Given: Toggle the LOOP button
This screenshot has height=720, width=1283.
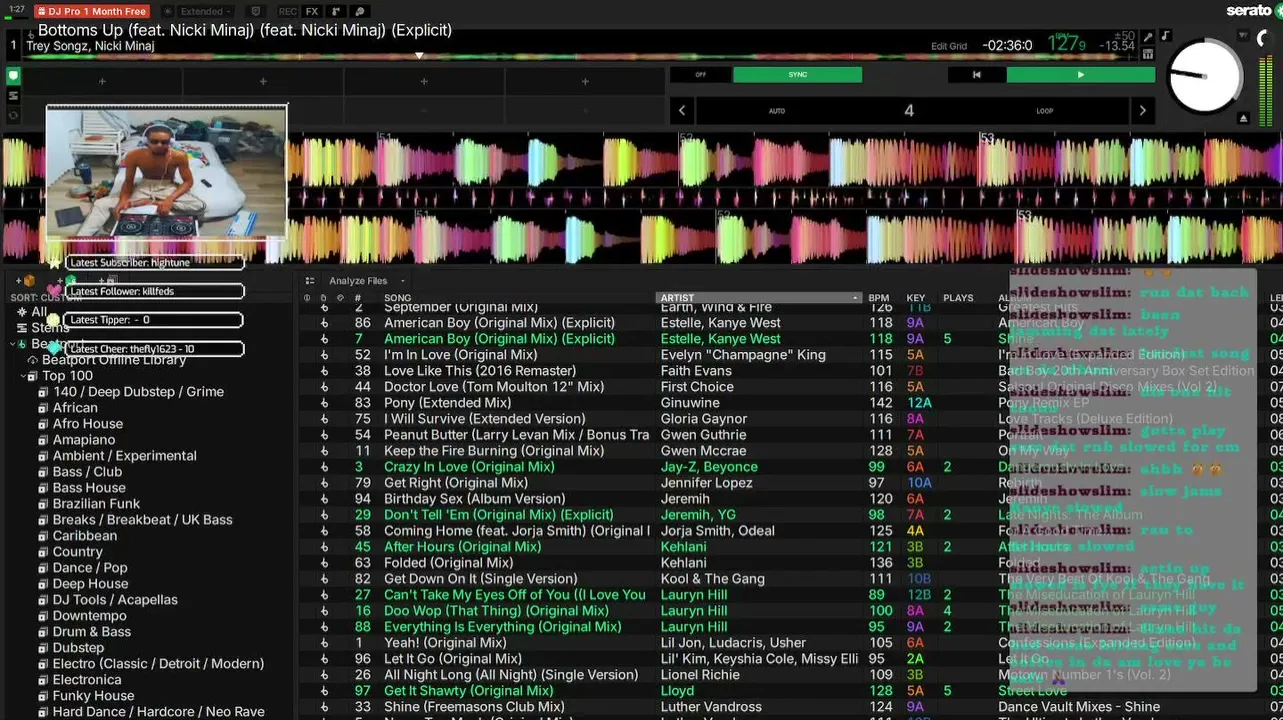Looking at the screenshot, I should [1045, 111].
